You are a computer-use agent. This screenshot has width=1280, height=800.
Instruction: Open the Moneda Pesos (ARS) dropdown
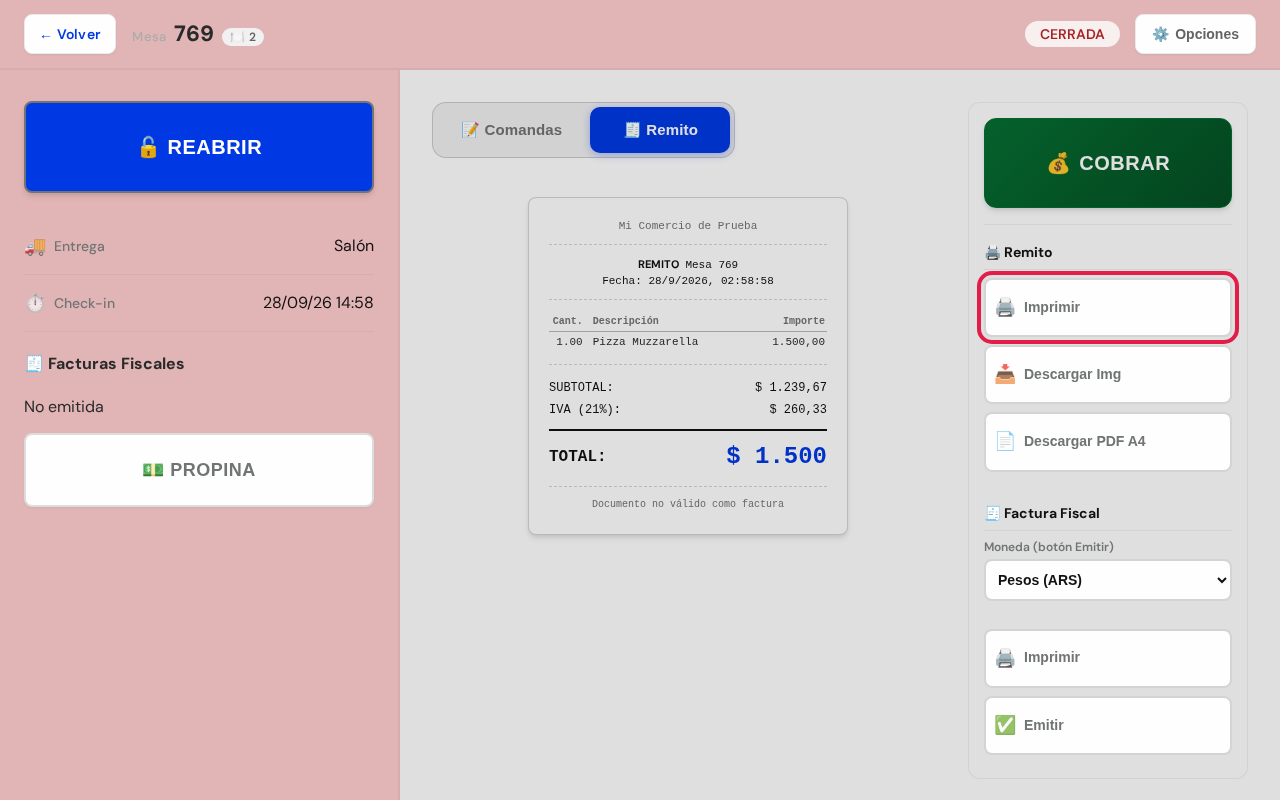pyautogui.click(x=1108, y=580)
